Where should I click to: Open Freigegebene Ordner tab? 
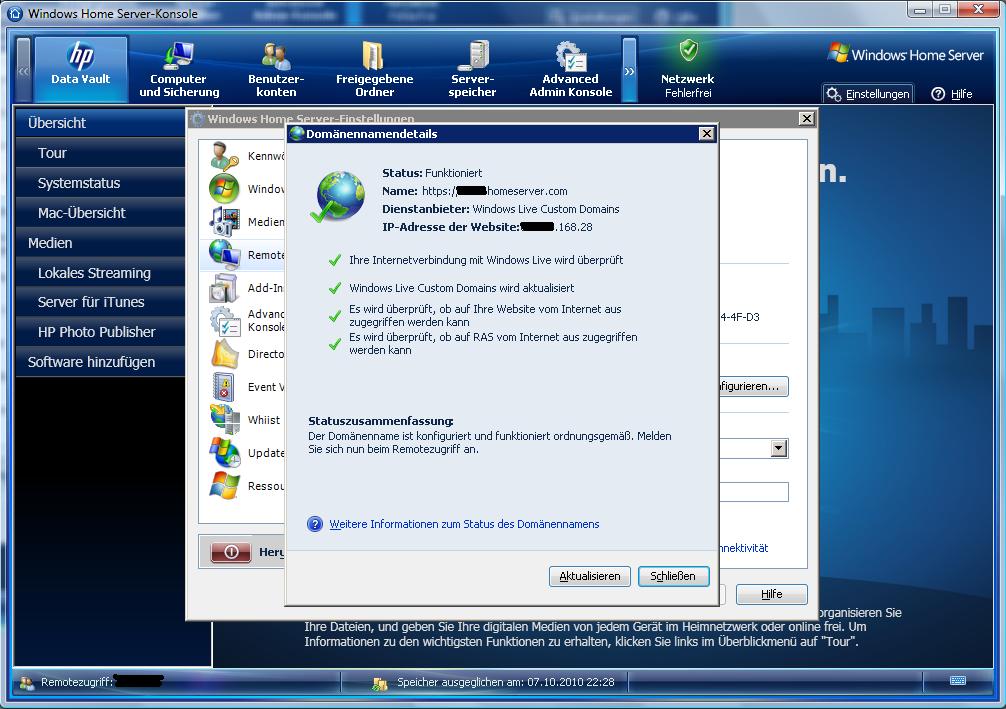pos(374,69)
